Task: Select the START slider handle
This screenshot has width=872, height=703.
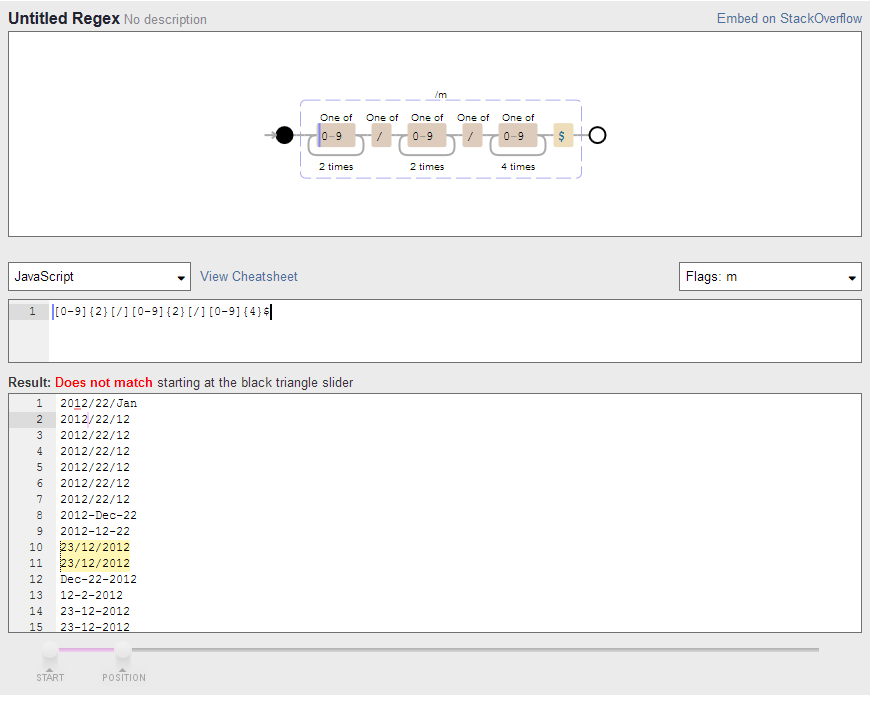Action: 50,650
